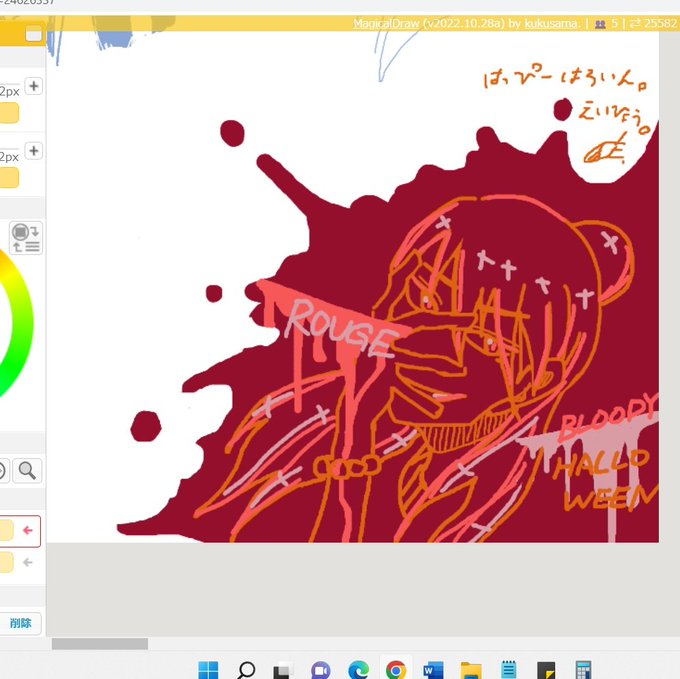The height and width of the screenshot is (679, 680).
Task: Select the upper yellow brush swatch
Action: [x=9, y=113]
